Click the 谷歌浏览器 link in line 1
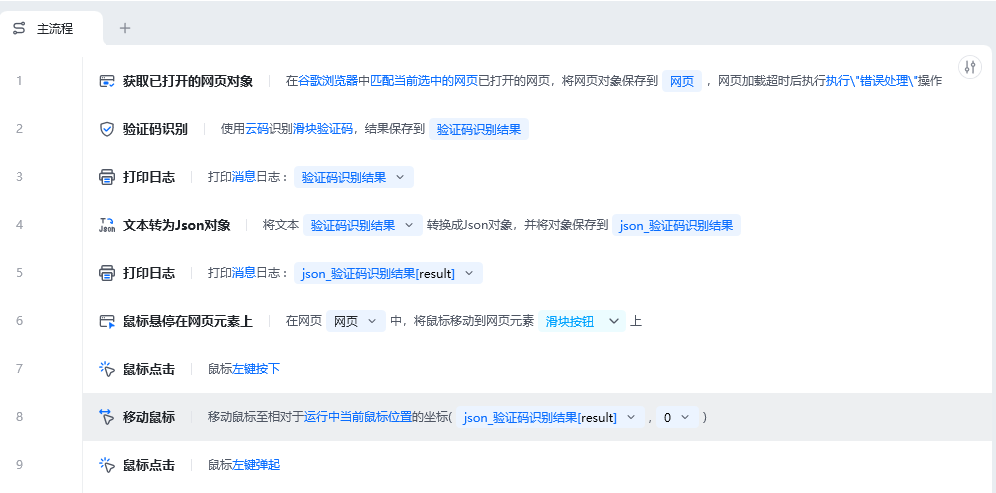 tap(328, 81)
